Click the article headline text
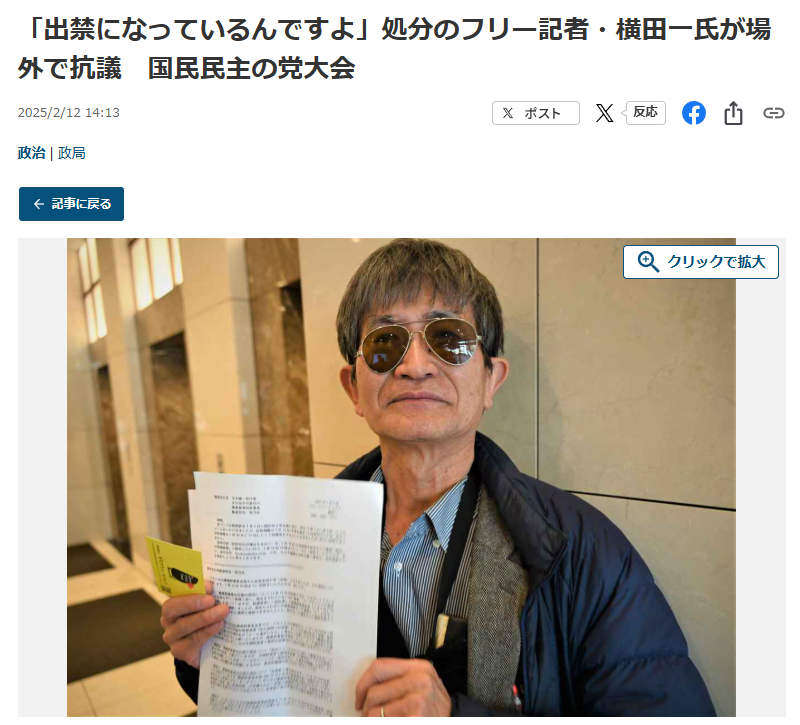Image resolution: width=800 pixels, height=725 pixels. click(x=394, y=48)
